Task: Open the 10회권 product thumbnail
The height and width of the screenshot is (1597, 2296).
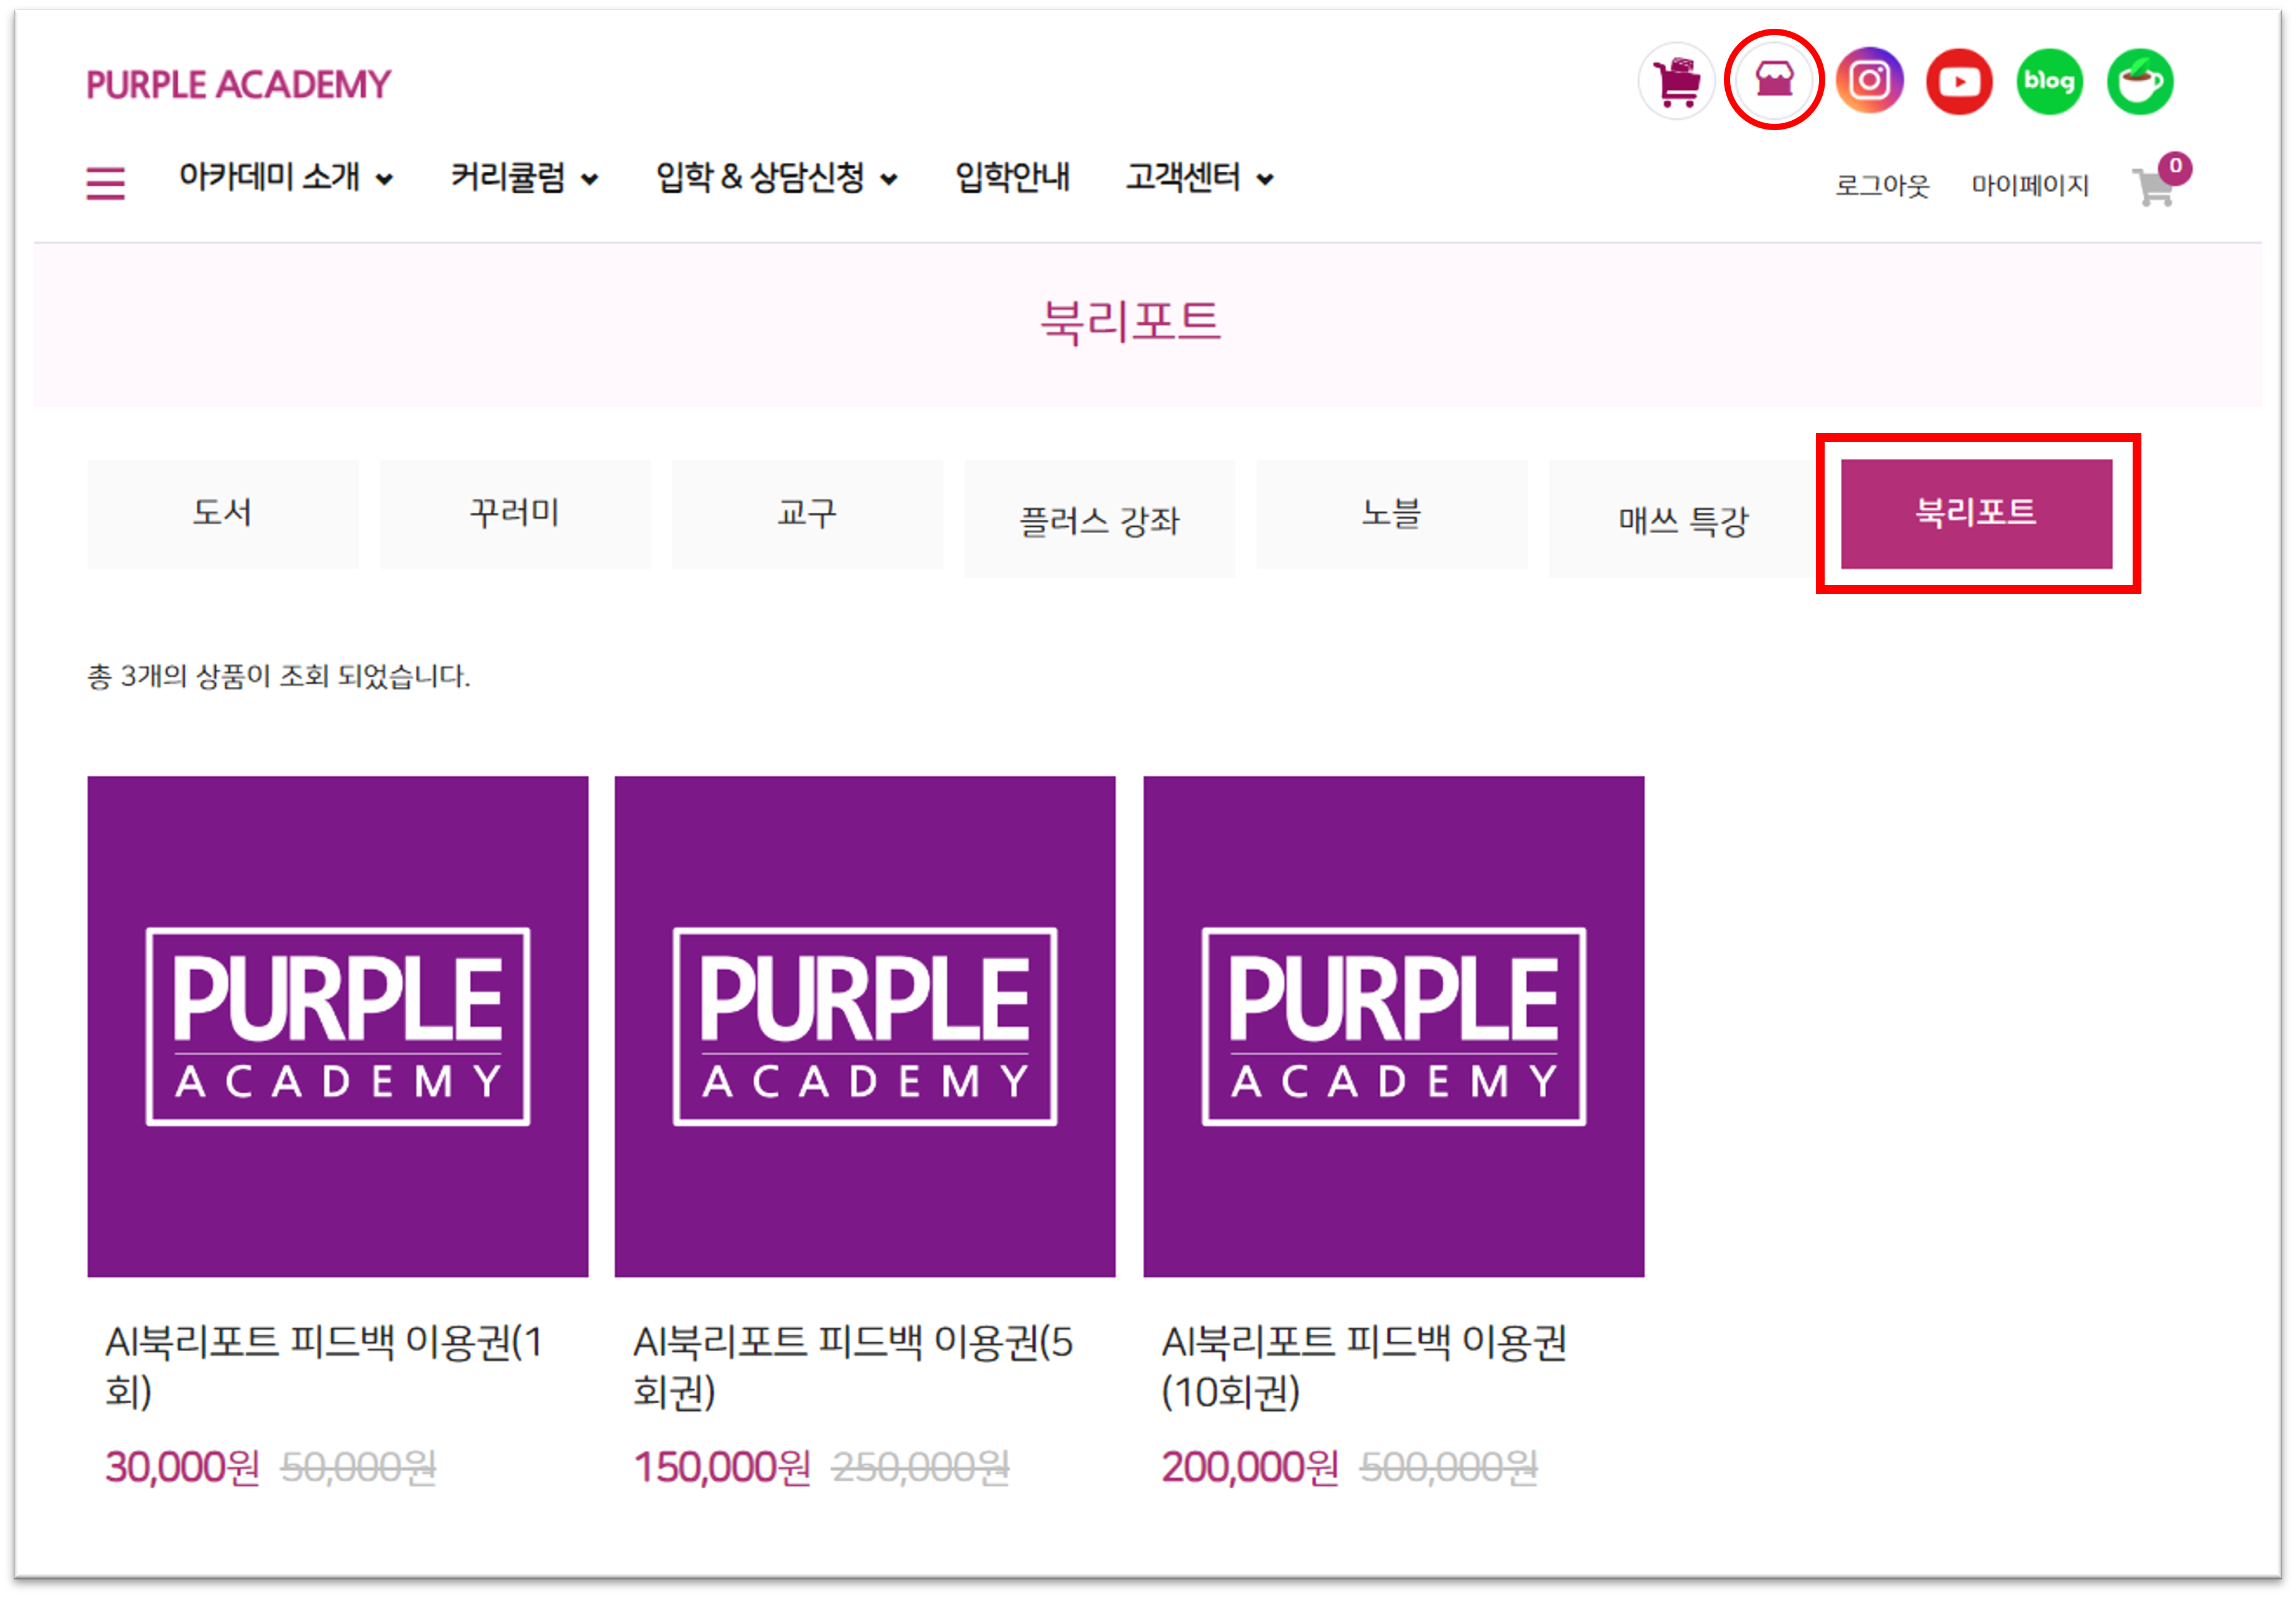Action: 1393,1025
